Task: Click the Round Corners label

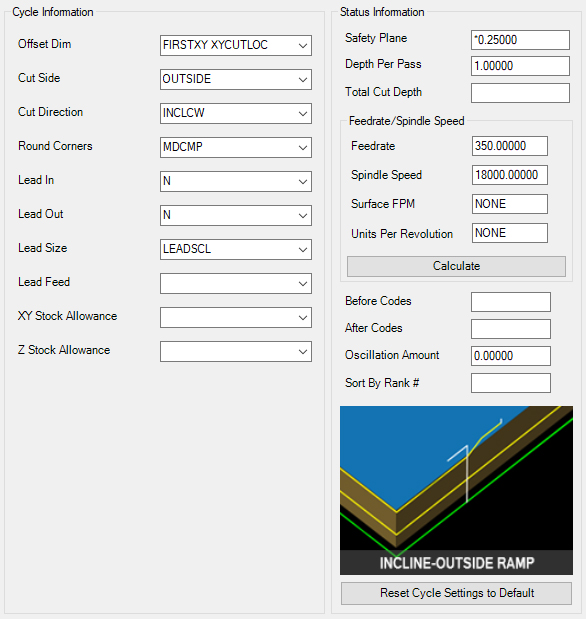Action: coord(55,146)
